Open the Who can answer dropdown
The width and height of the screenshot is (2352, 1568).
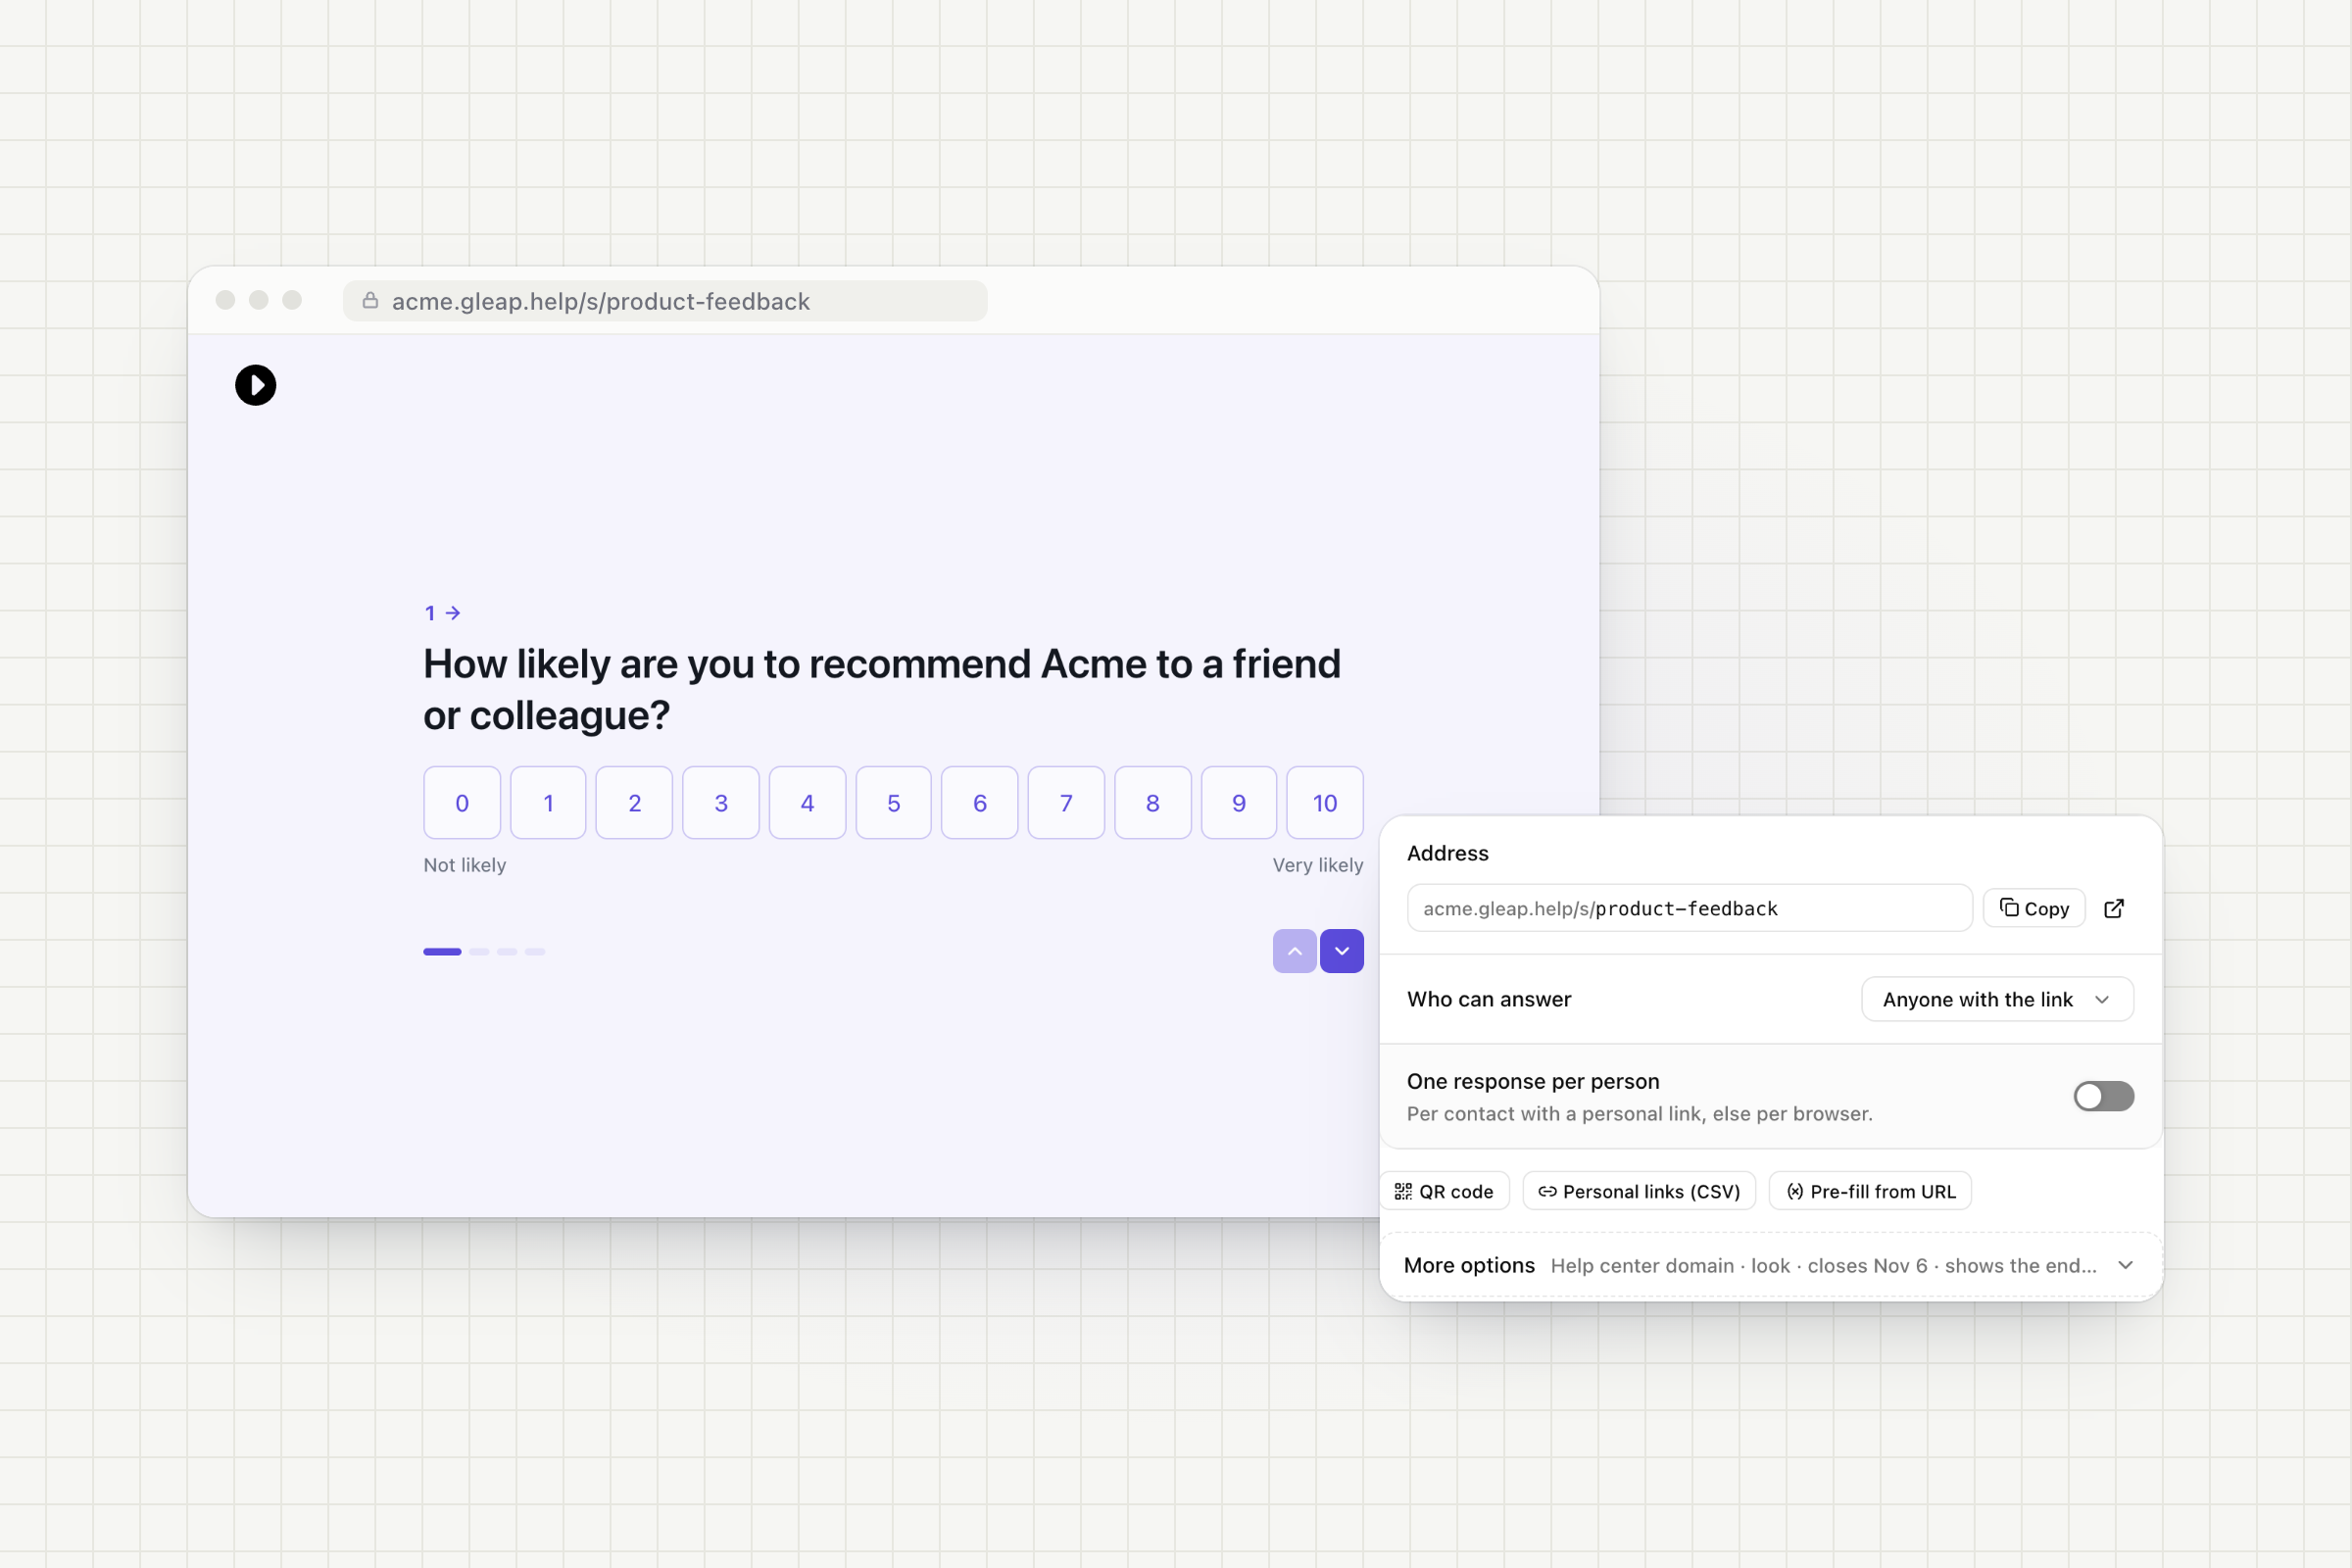(1997, 999)
